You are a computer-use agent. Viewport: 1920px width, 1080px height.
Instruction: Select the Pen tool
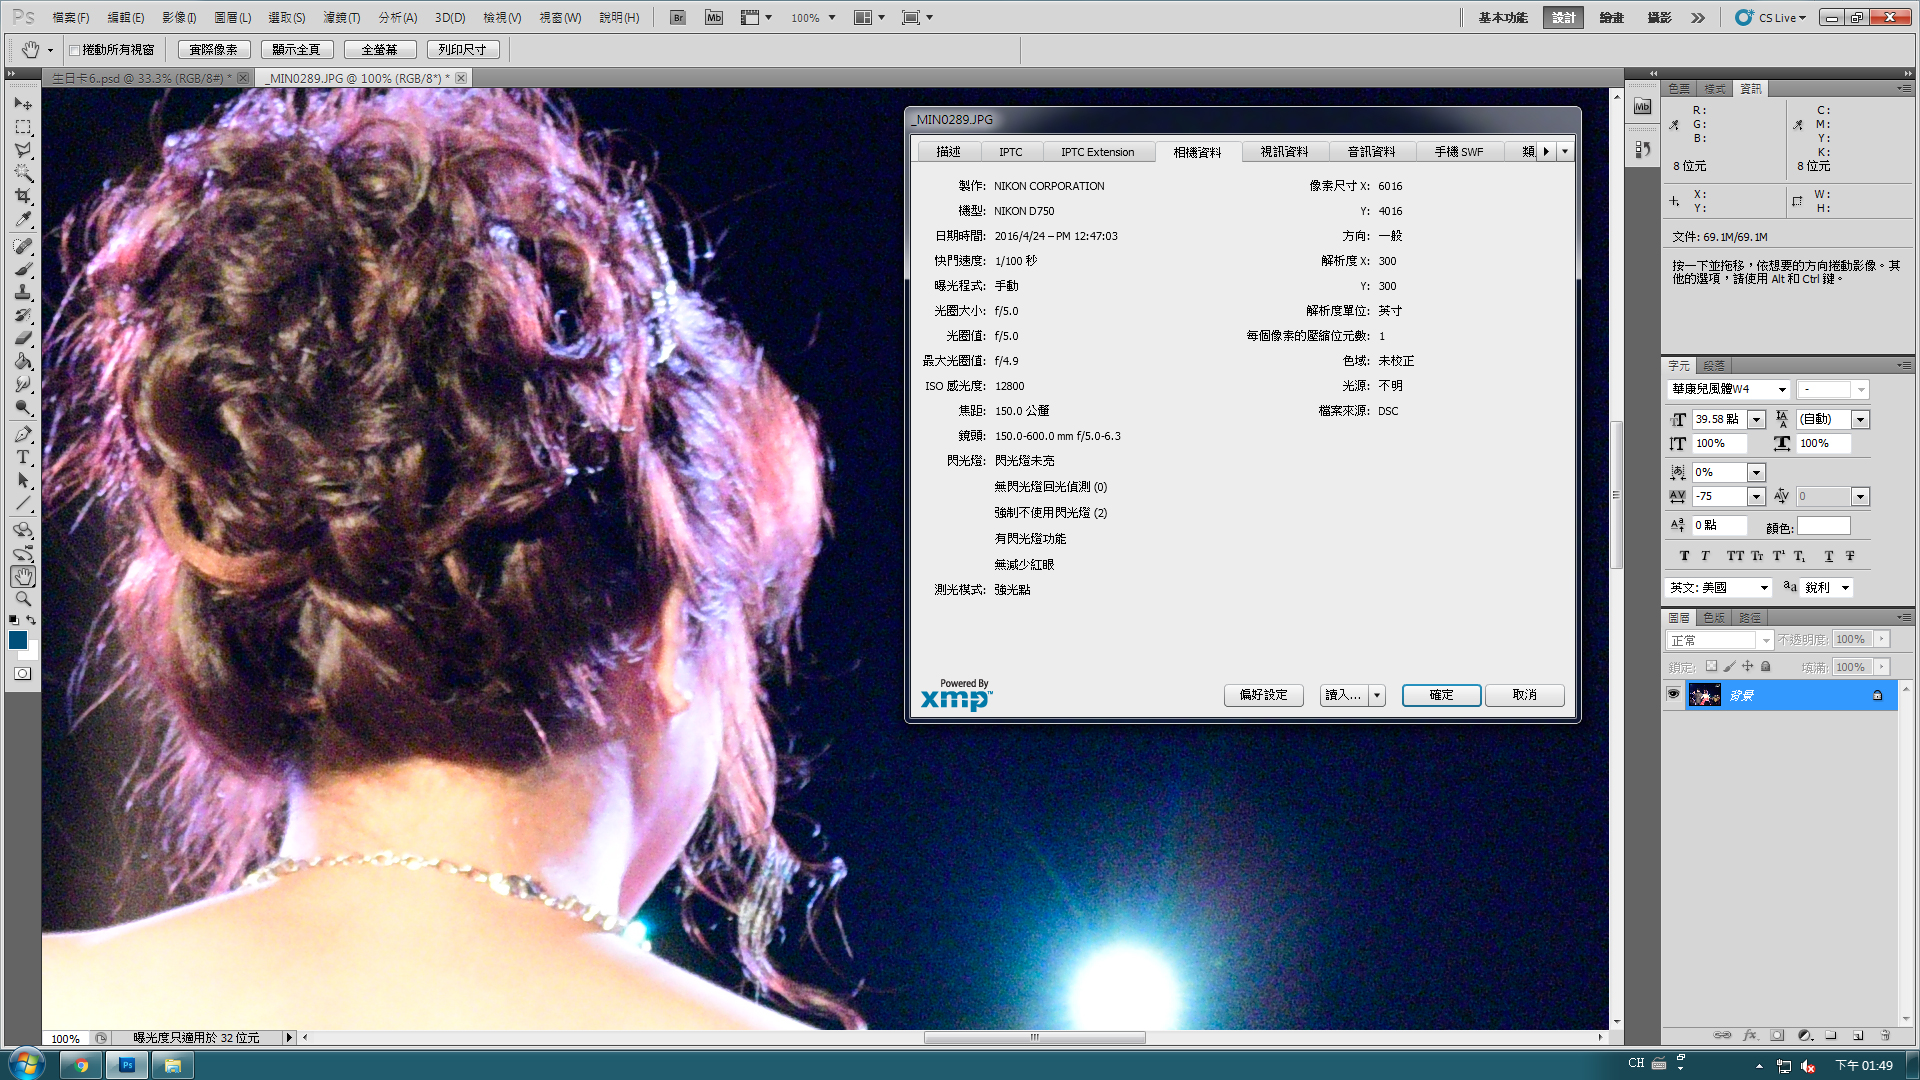coord(23,434)
